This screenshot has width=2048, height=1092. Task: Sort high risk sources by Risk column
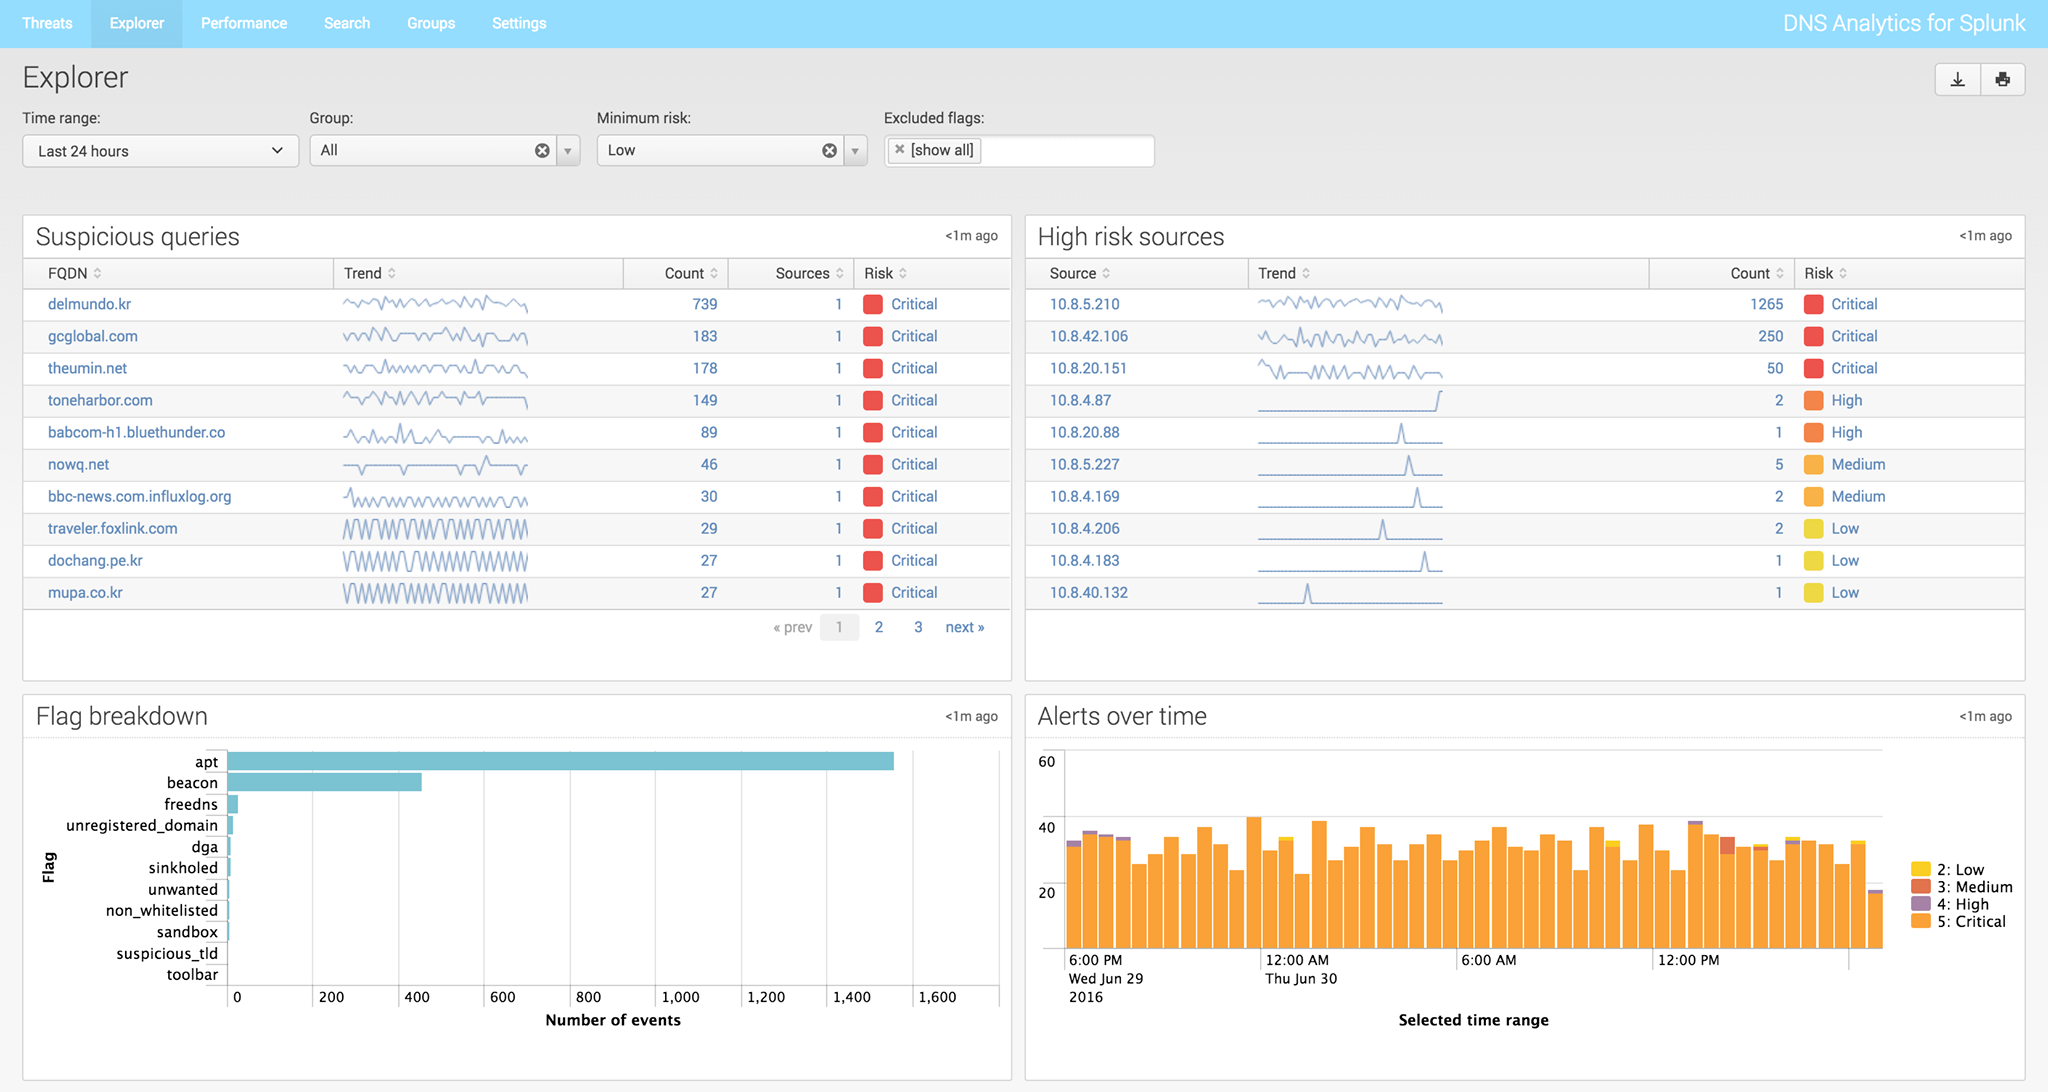(x=1826, y=274)
